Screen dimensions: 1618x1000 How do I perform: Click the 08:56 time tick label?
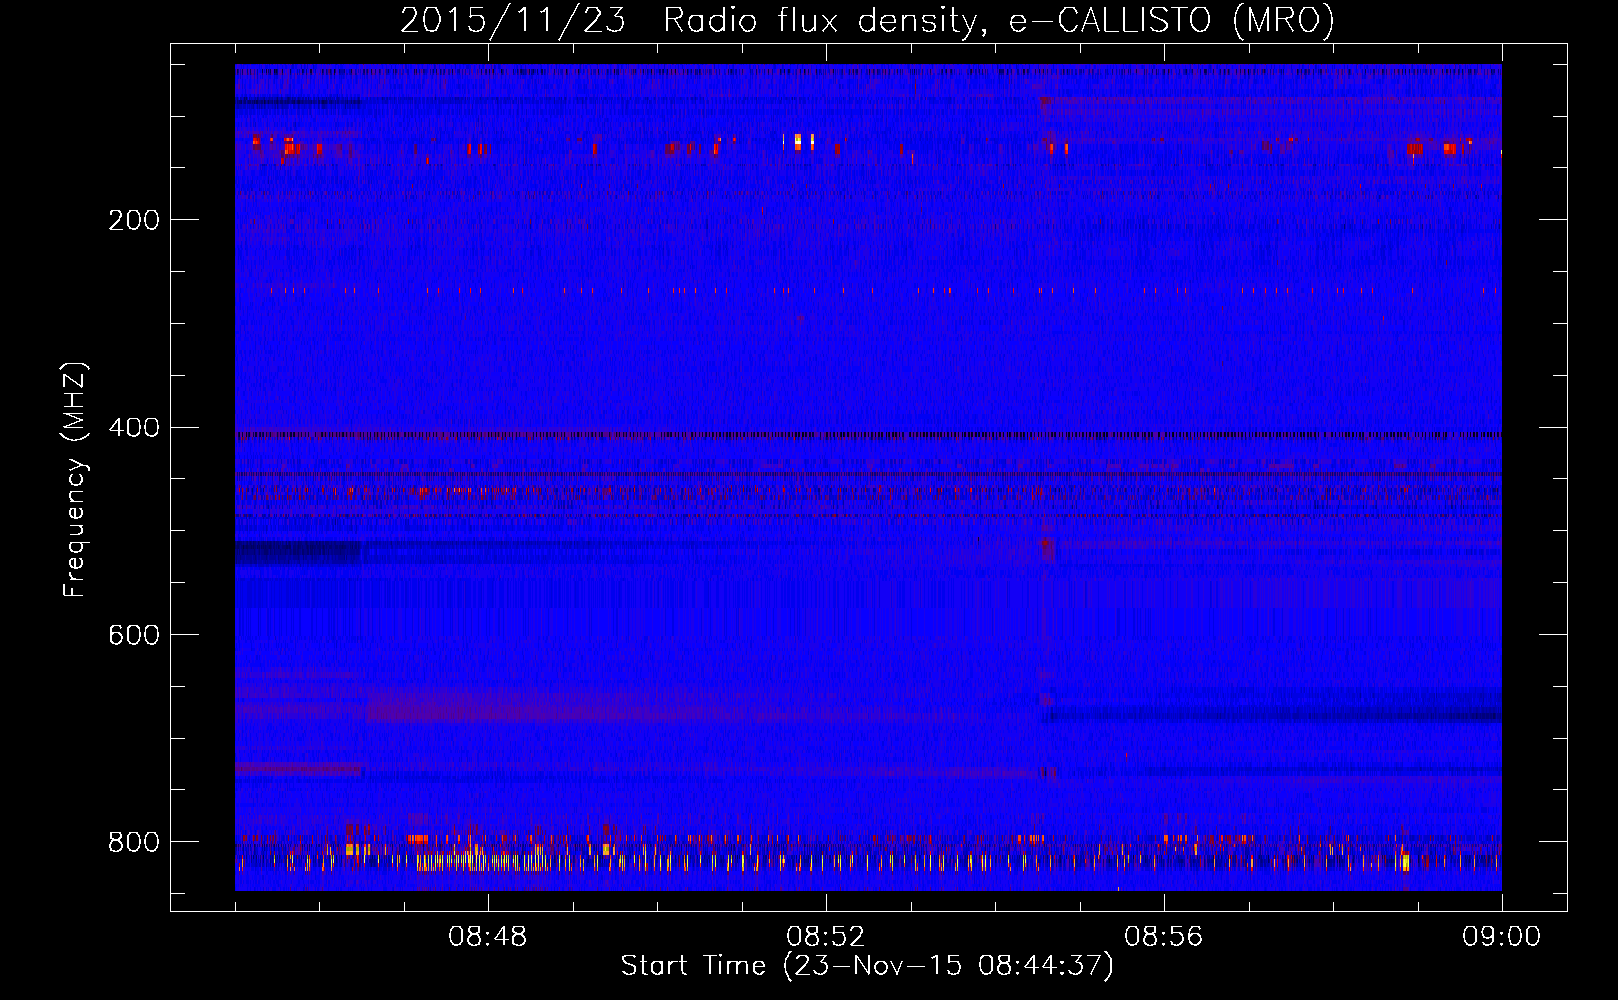pyautogui.click(x=1164, y=937)
